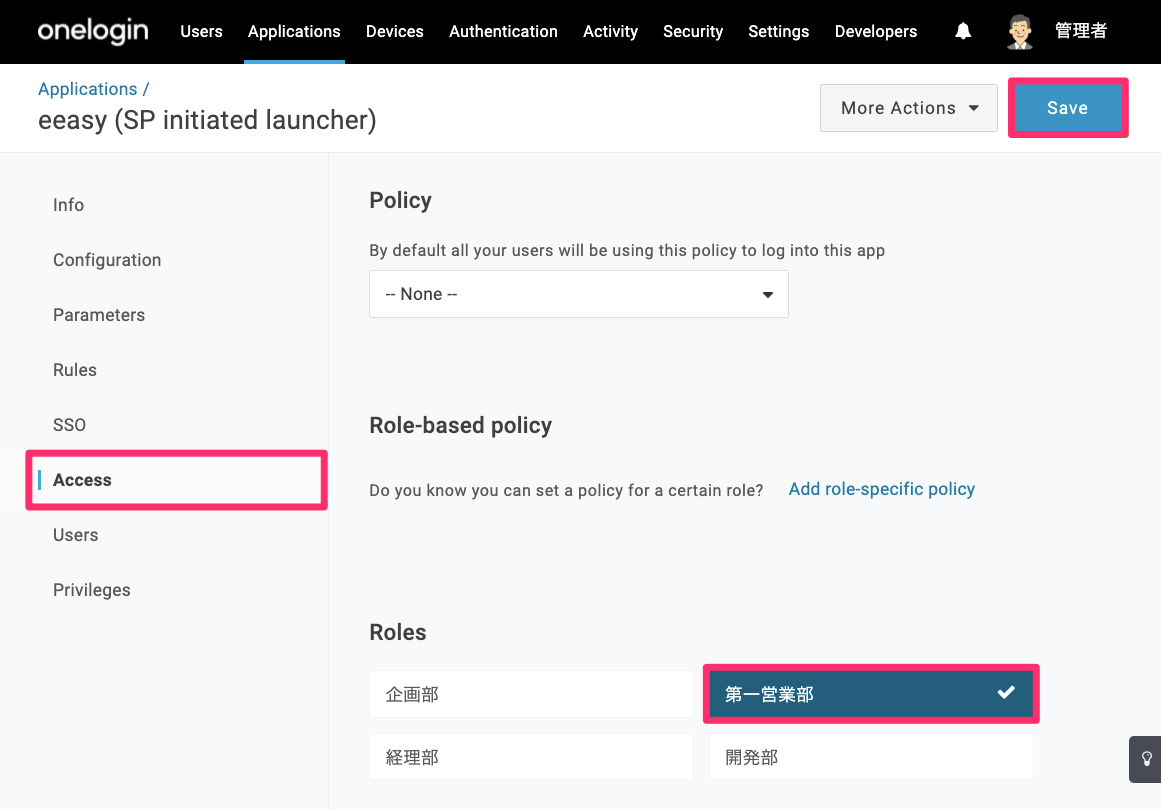Viewport: 1161px width, 809px height.
Task: Click the 管理者 account name
Action: coord(1081,31)
